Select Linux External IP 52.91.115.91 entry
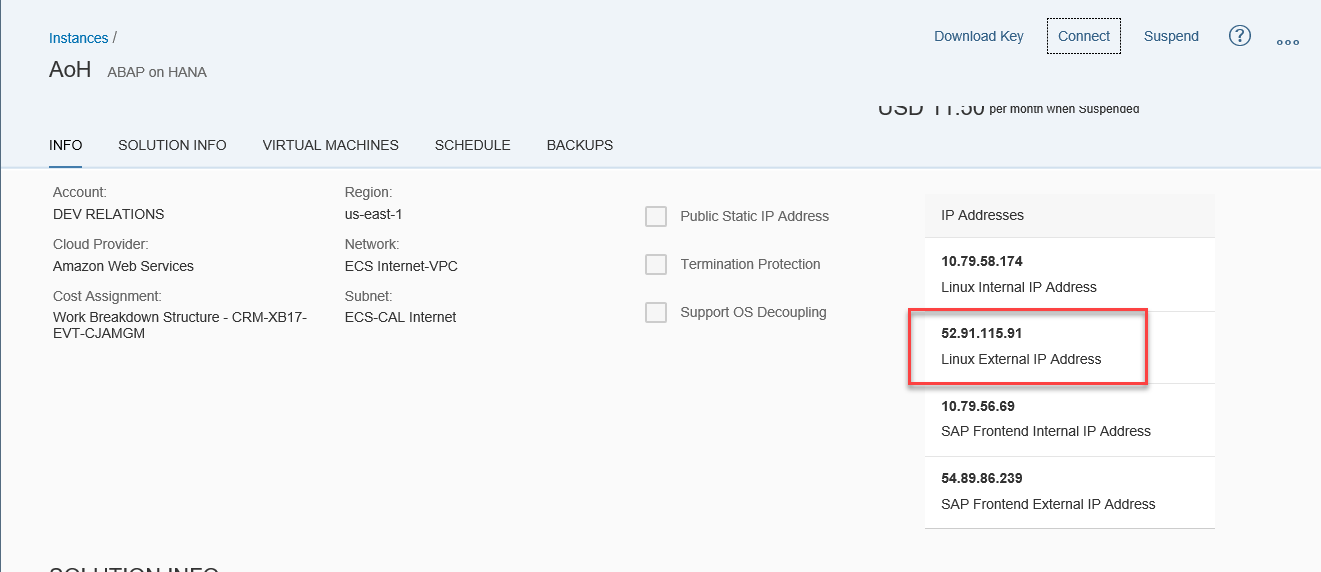Viewport: 1321px width, 572px height. click(1070, 346)
